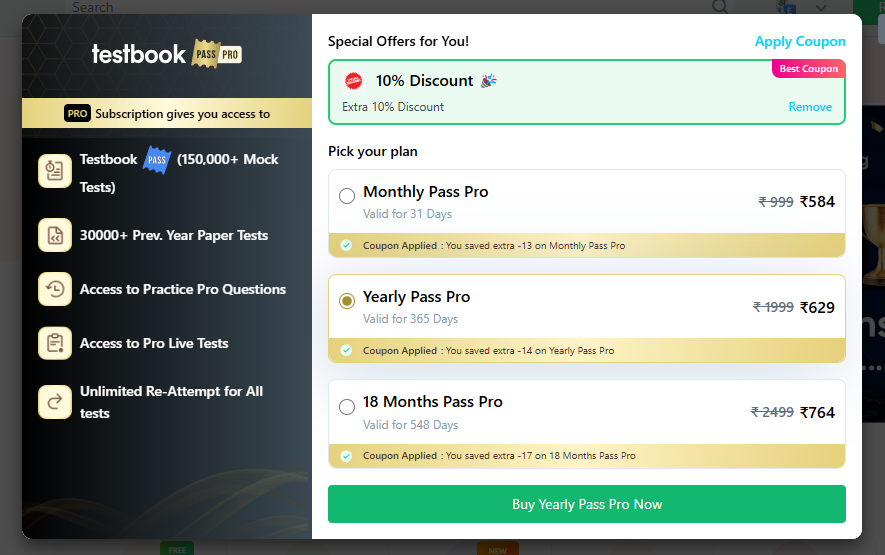Click the Best Coupon badge
Image resolution: width=885 pixels, height=555 pixels.
click(808, 68)
